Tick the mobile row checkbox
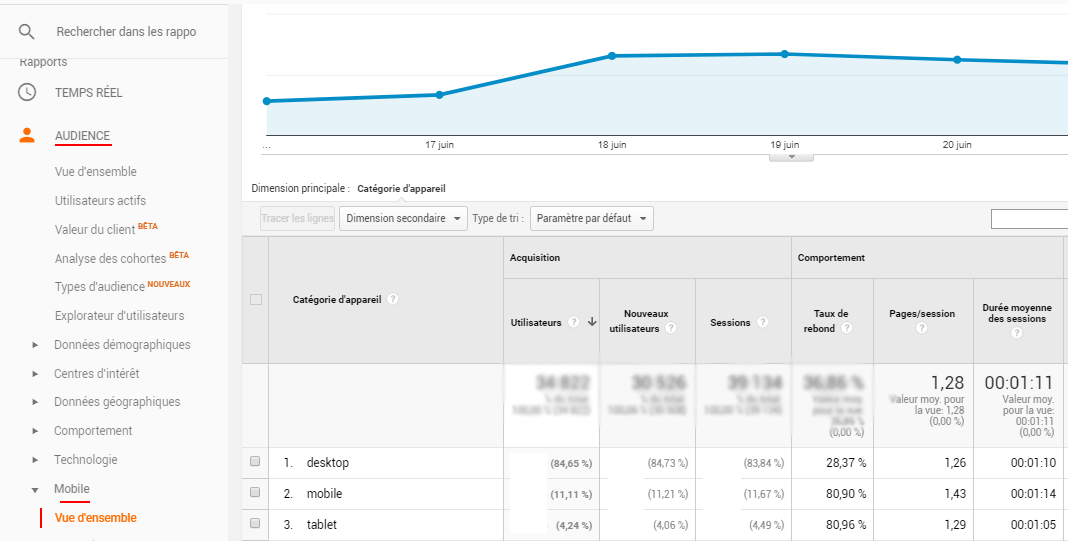The image size is (1068, 541). [255, 492]
